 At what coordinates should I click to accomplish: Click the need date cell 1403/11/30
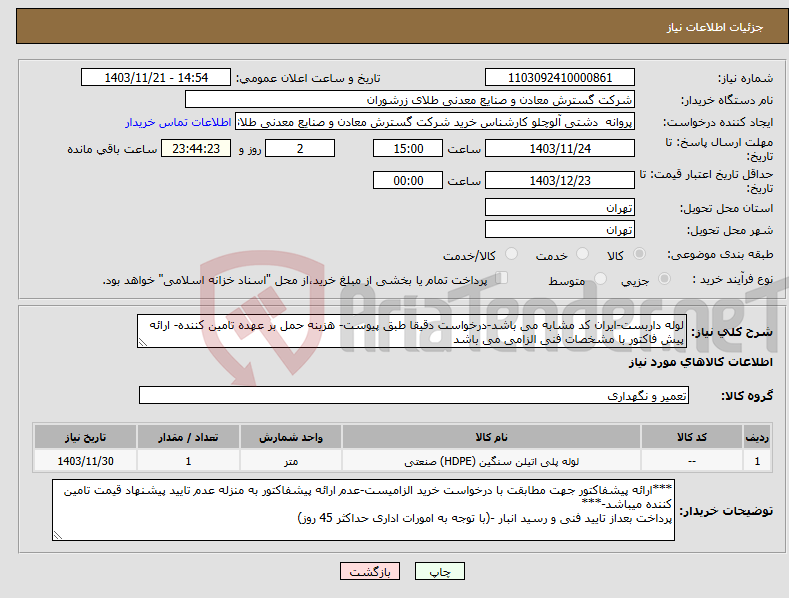[x=85, y=461]
